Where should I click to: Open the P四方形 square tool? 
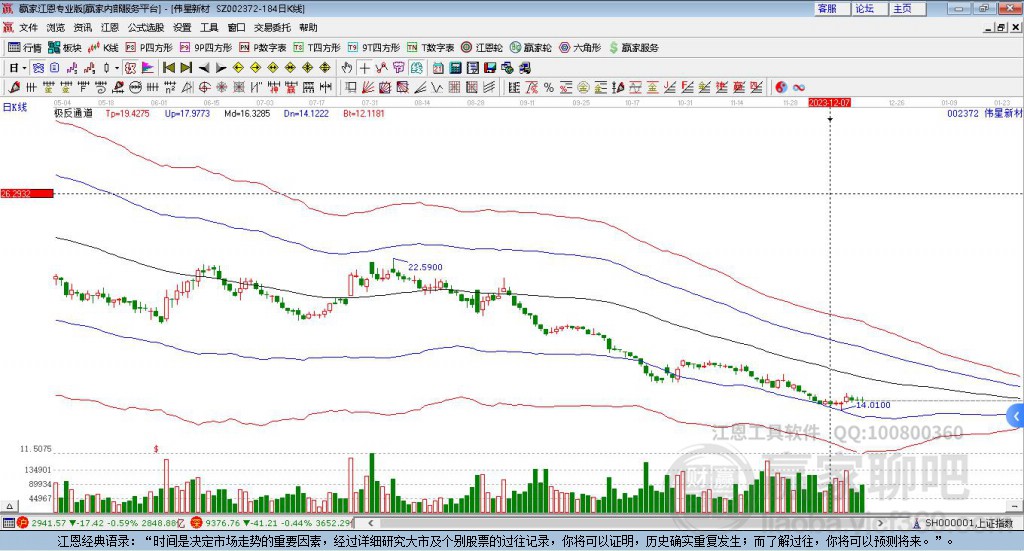(149, 47)
